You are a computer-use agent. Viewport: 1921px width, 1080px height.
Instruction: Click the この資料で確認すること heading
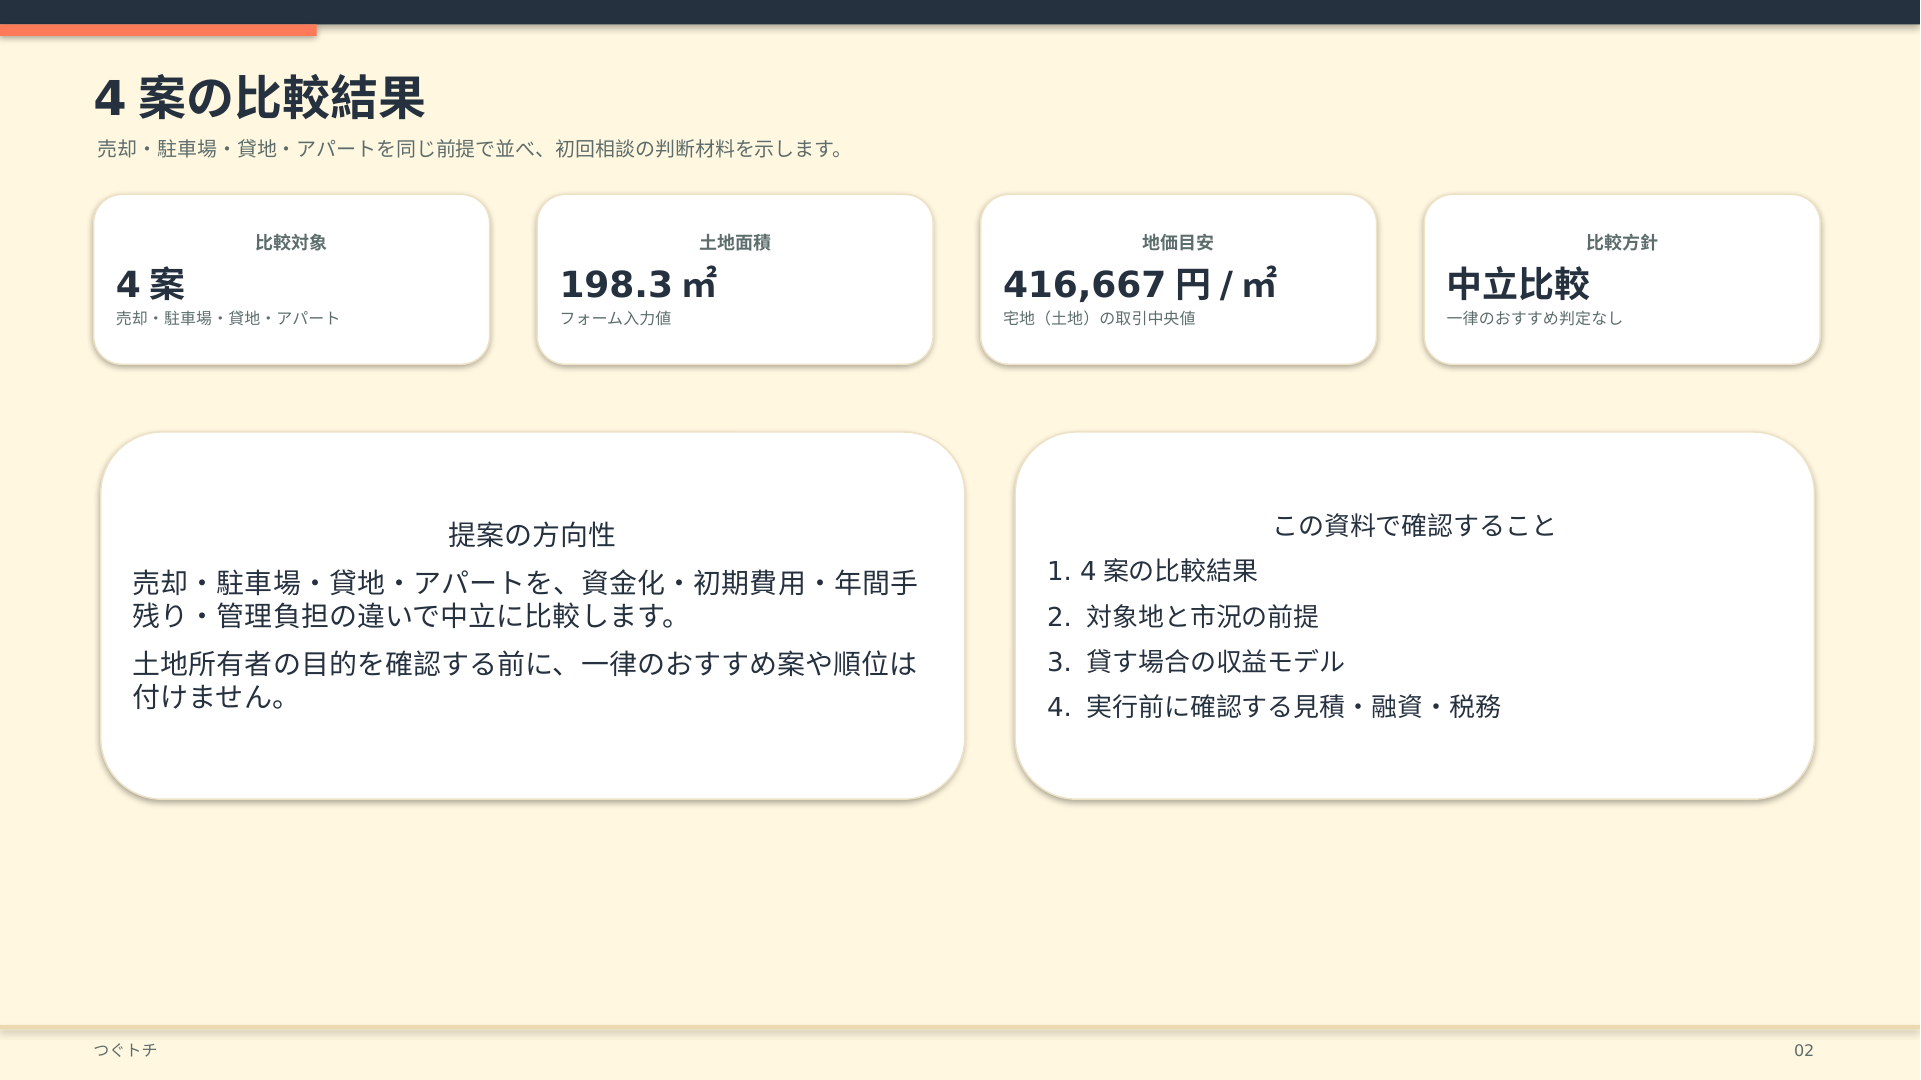[1414, 526]
